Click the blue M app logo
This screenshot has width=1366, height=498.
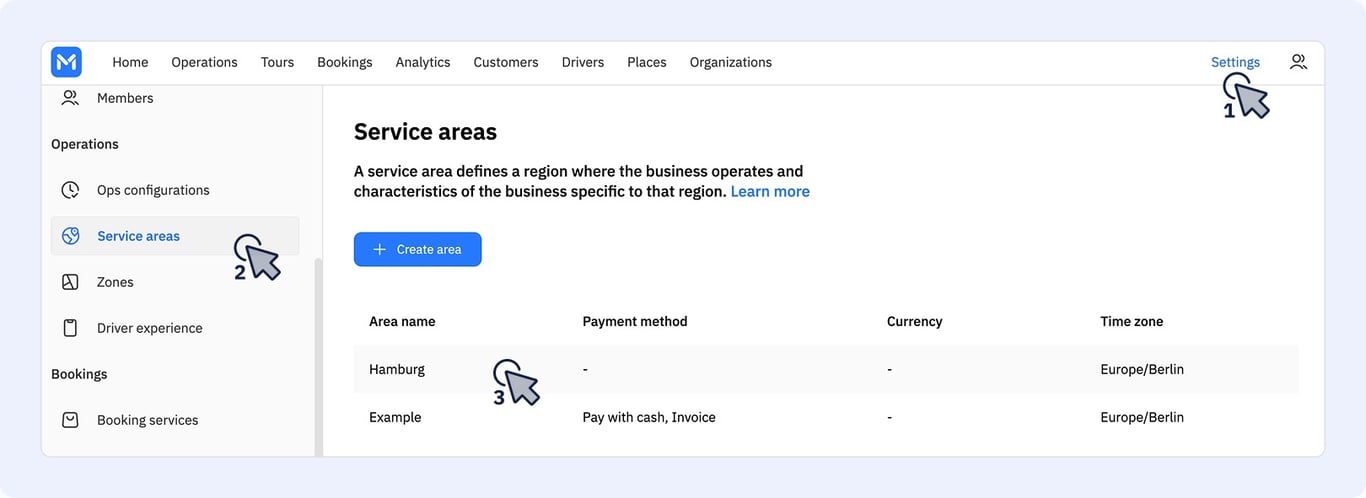(x=66, y=62)
